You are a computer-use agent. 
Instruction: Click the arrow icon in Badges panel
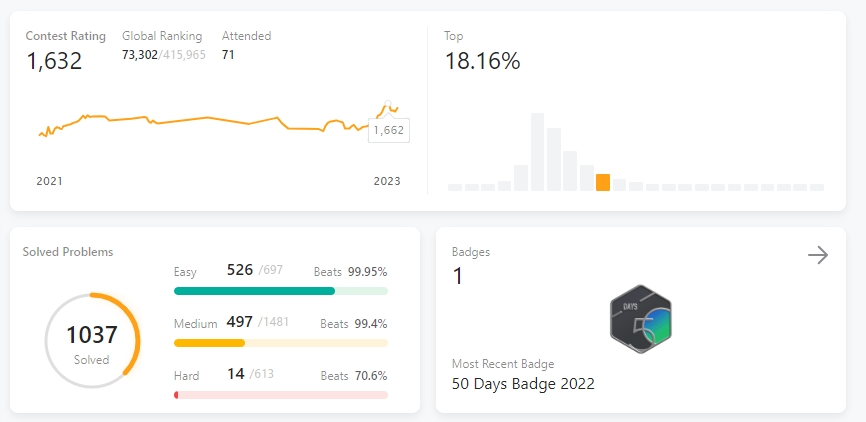point(818,256)
